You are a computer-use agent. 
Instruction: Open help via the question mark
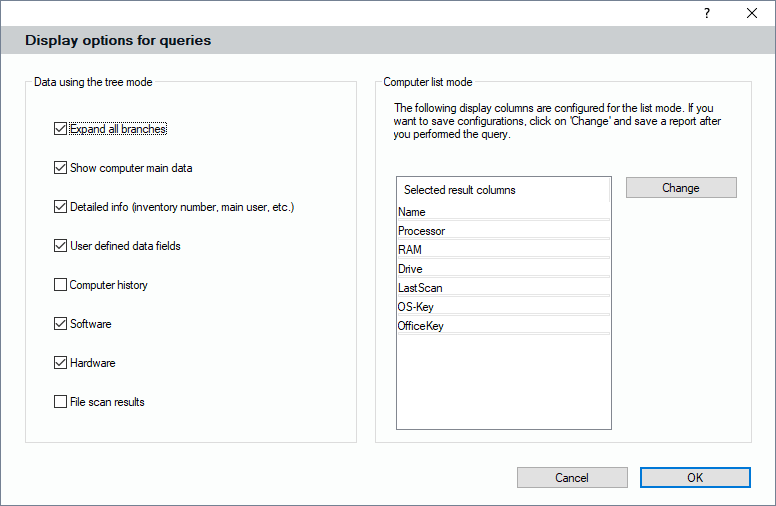pyautogui.click(x=707, y=13)
